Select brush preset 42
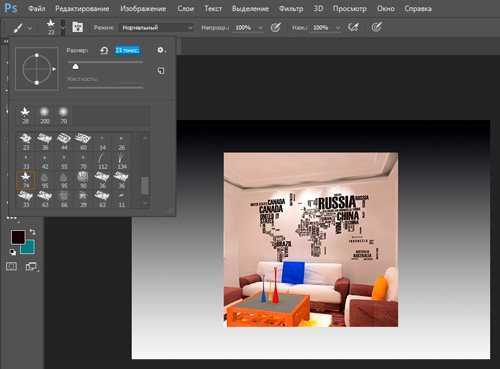This screenshot has height=369, width=500. point(45,161)
